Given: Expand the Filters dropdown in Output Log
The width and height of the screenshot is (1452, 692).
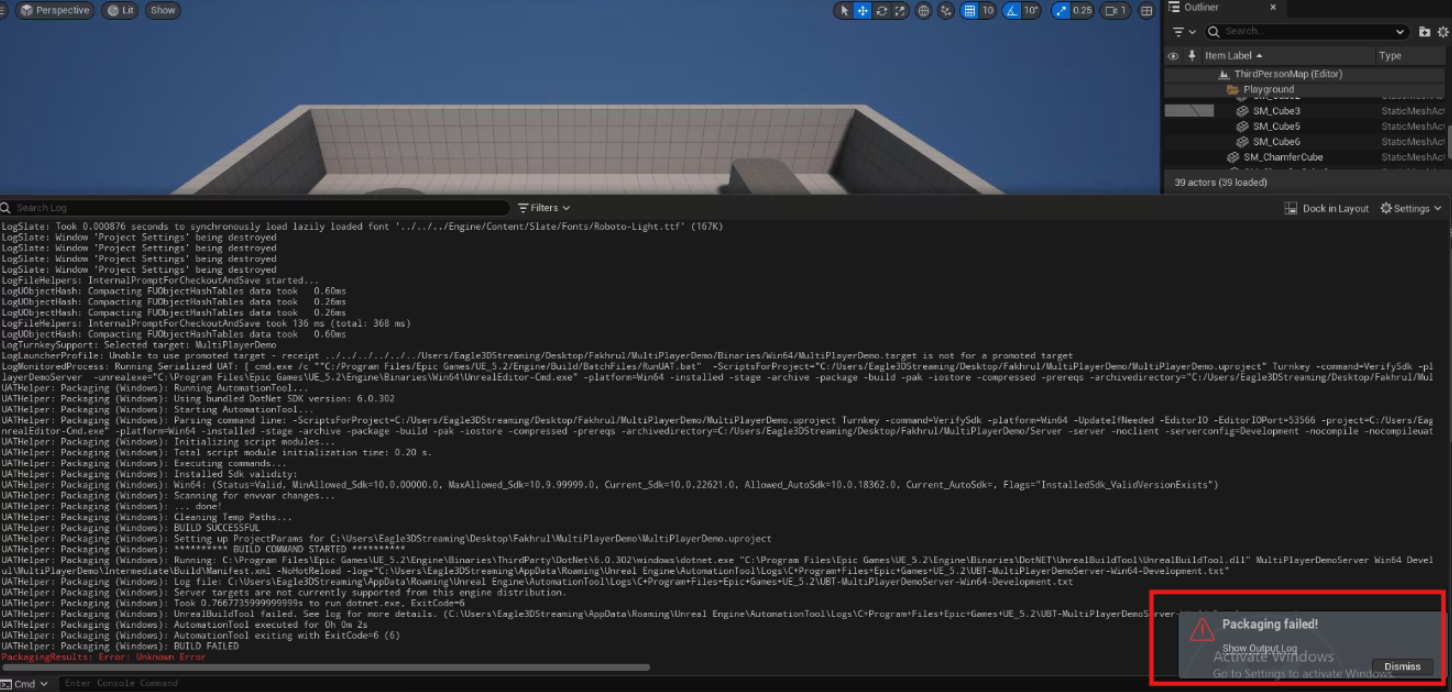Looking at the screenshot, I should 544,208.
